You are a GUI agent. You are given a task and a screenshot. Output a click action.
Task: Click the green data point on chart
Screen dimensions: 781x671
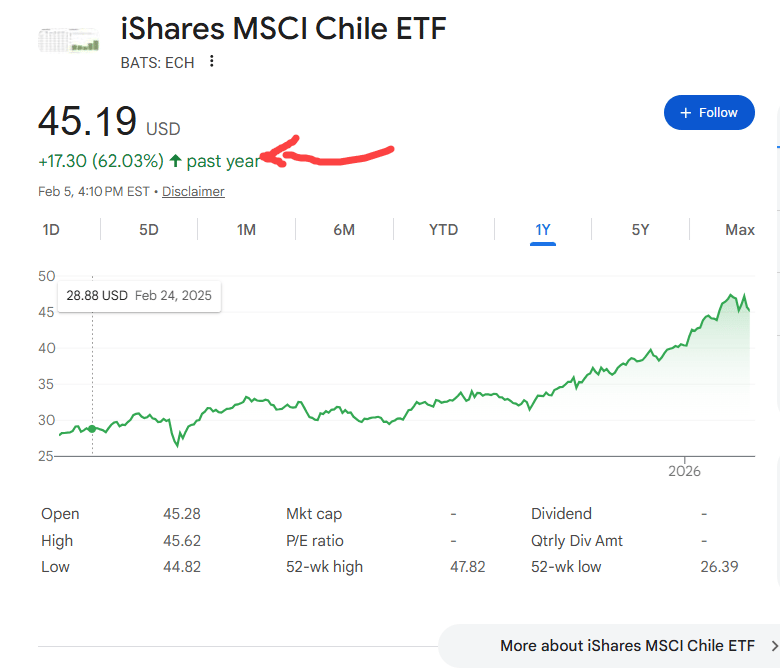(92, 428)
